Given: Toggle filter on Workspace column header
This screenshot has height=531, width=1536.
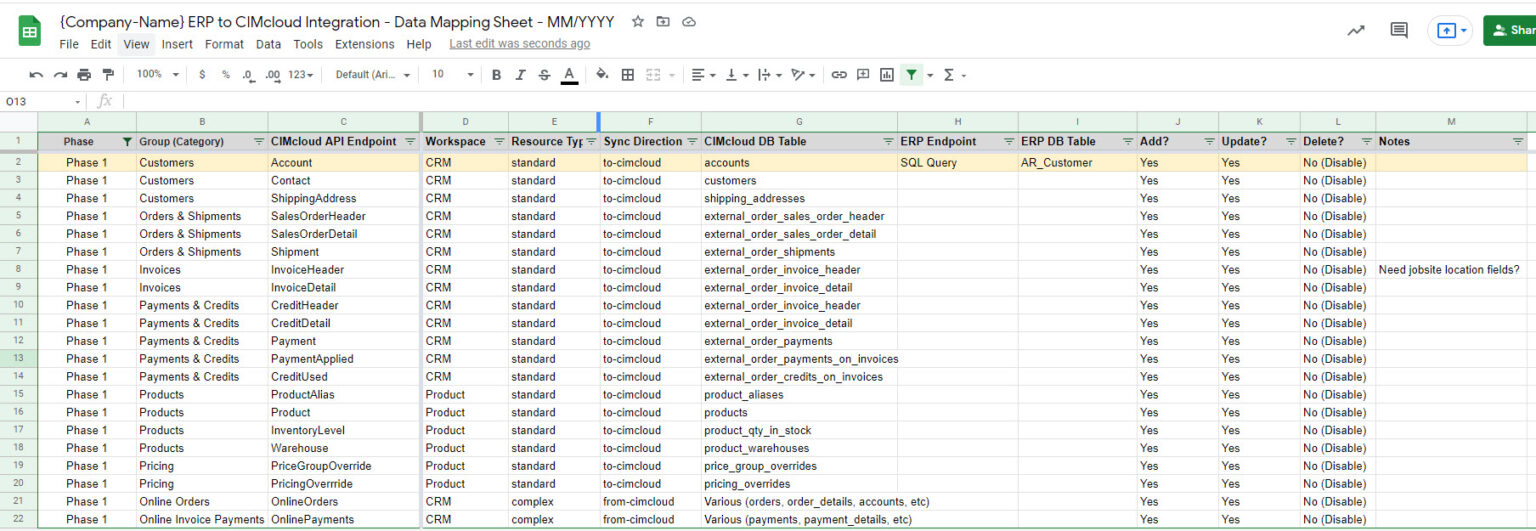Looking at the screenshot, I should pos(499,142).
